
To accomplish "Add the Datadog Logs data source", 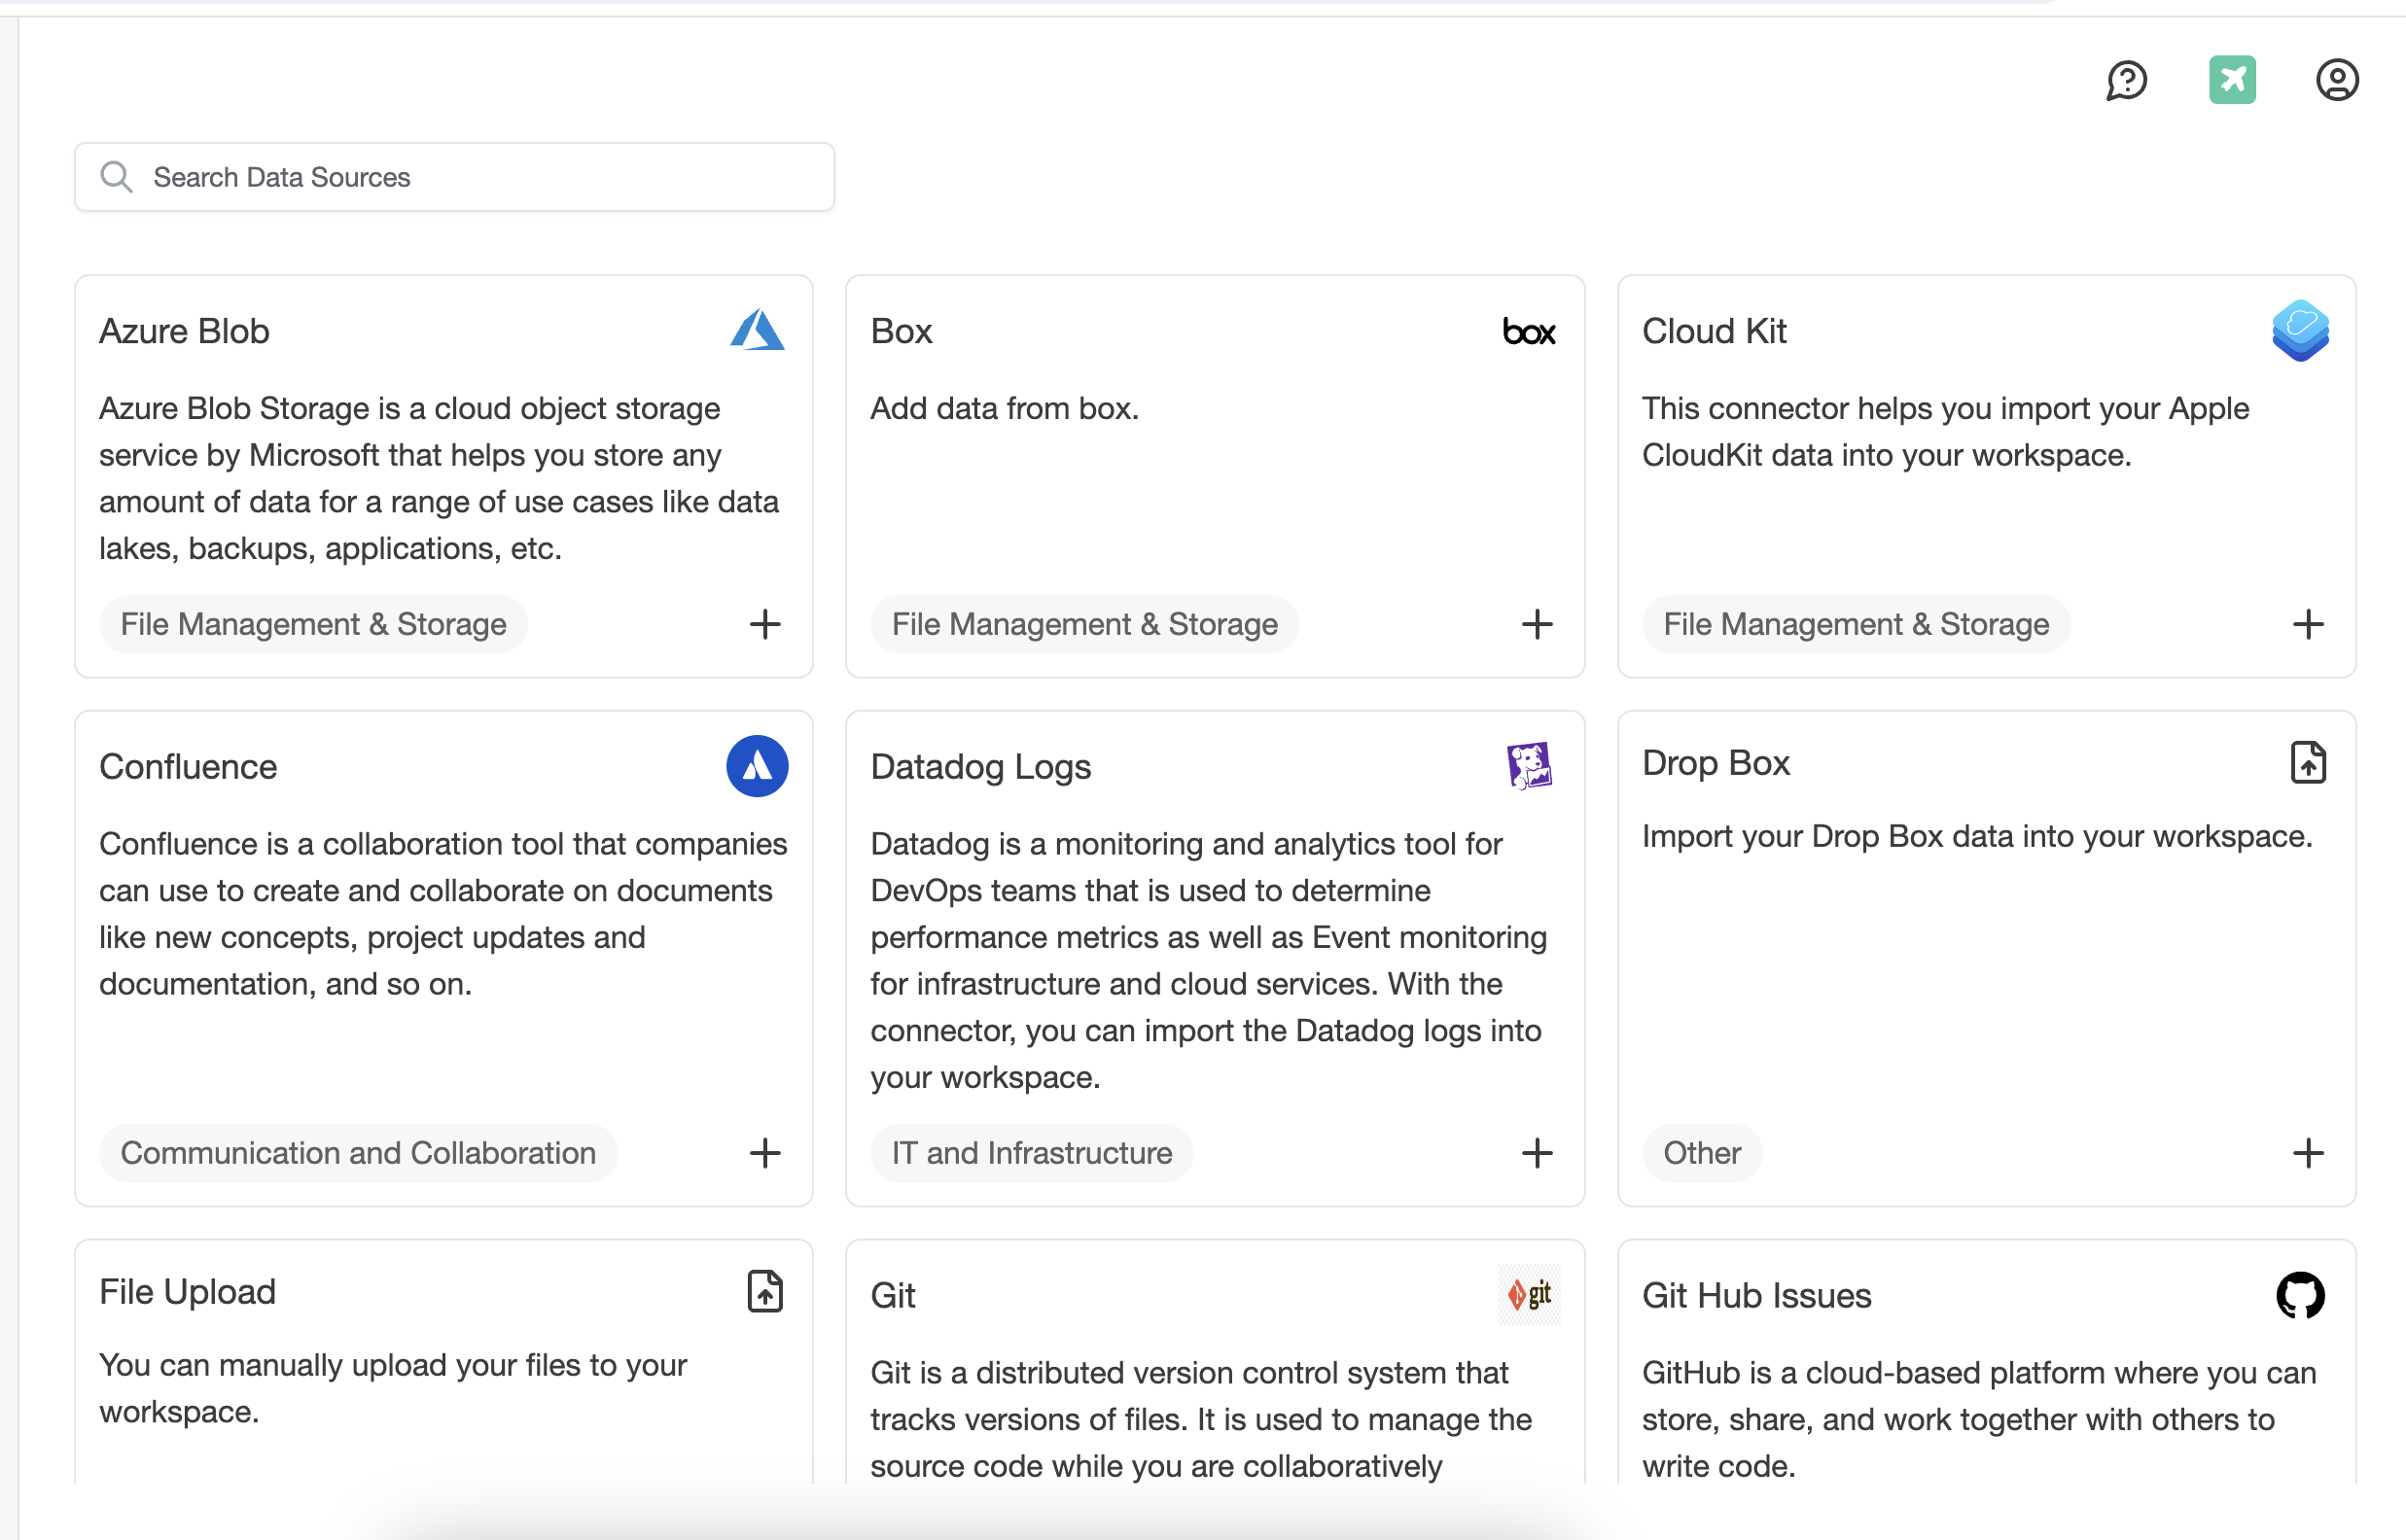I will [x=1537, y=1153].
